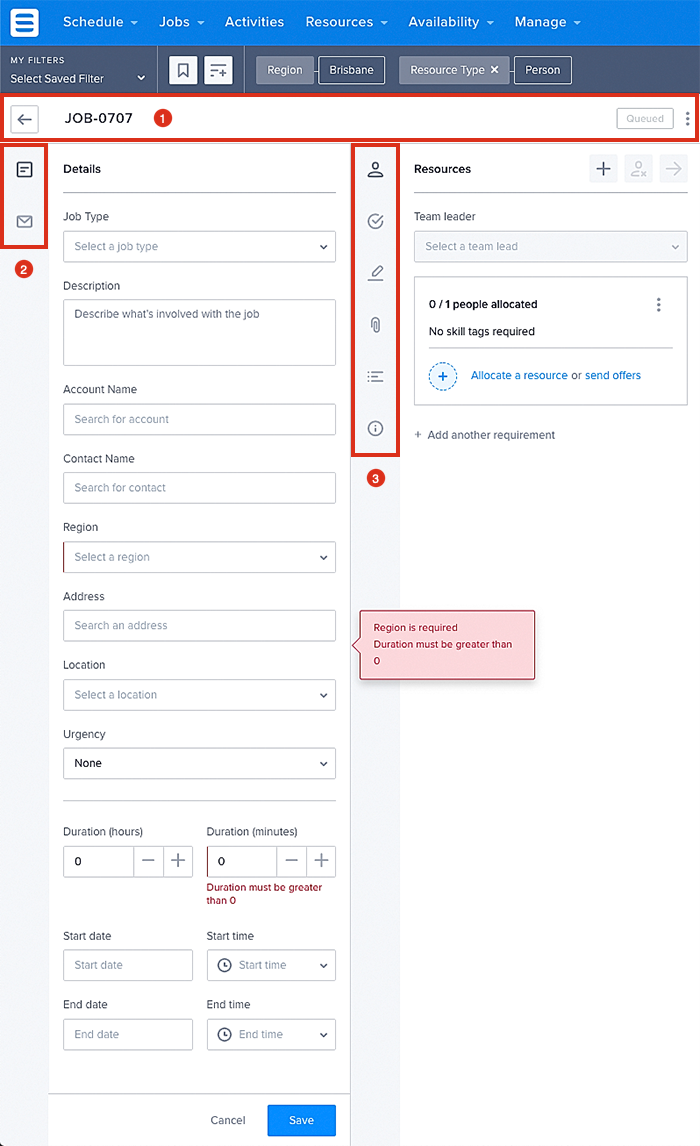Click the plus icon in Resources header

click(x=604, y=169)
